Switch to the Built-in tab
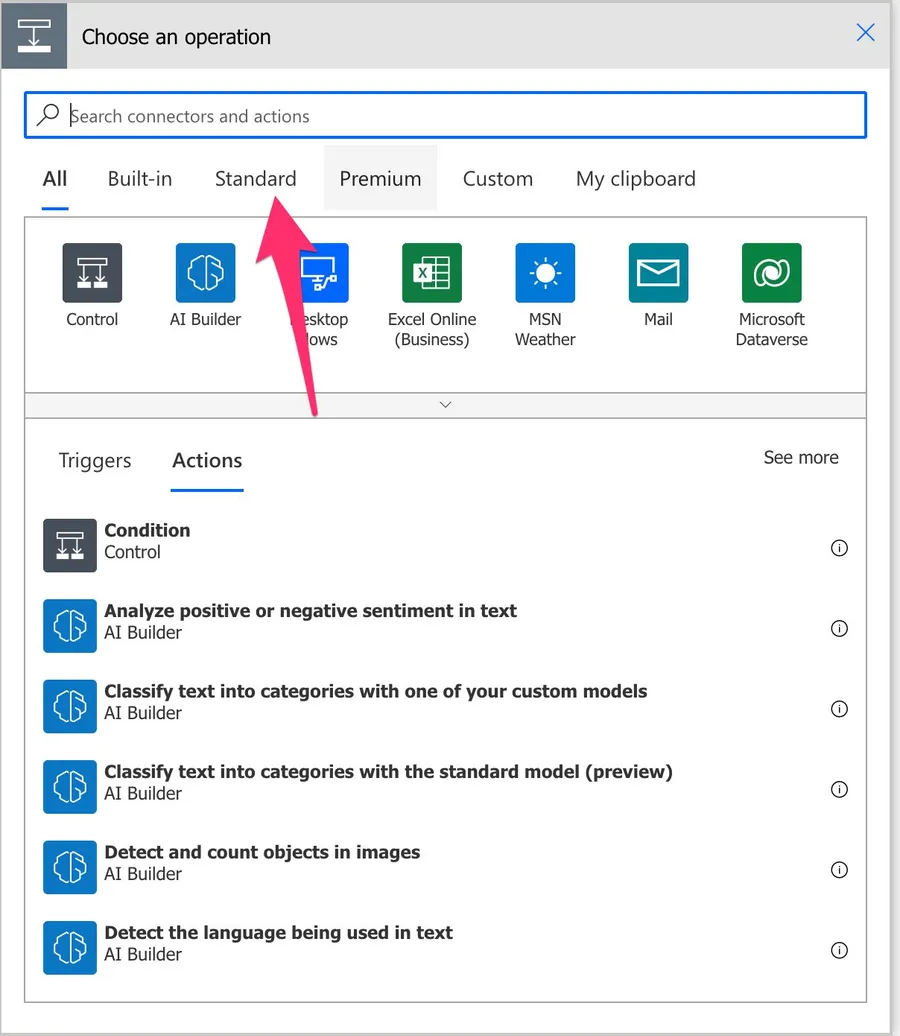This screenshot has height=1036, width=900. [x=140, y=179]
